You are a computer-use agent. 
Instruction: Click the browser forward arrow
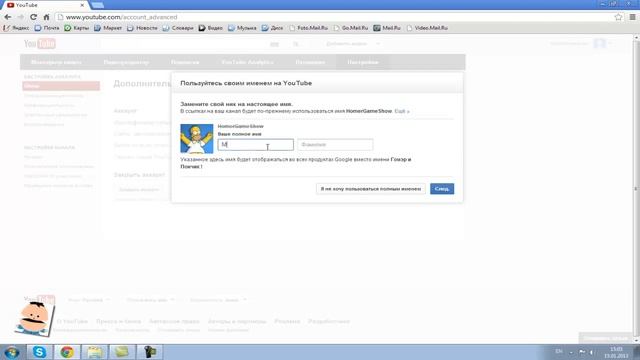coord(20,17)
